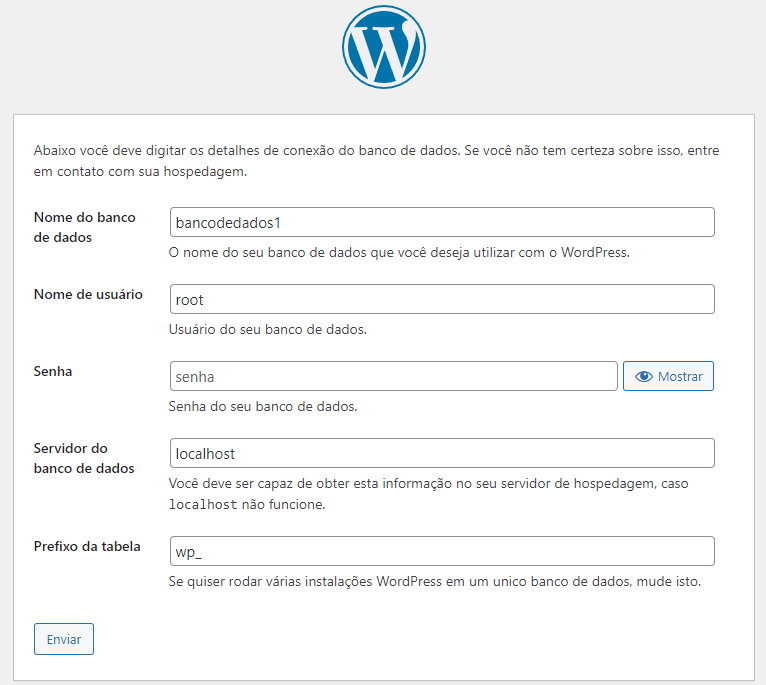766x685 pixels.
Task: Select the Senha password input field
Action: point(393,376)
